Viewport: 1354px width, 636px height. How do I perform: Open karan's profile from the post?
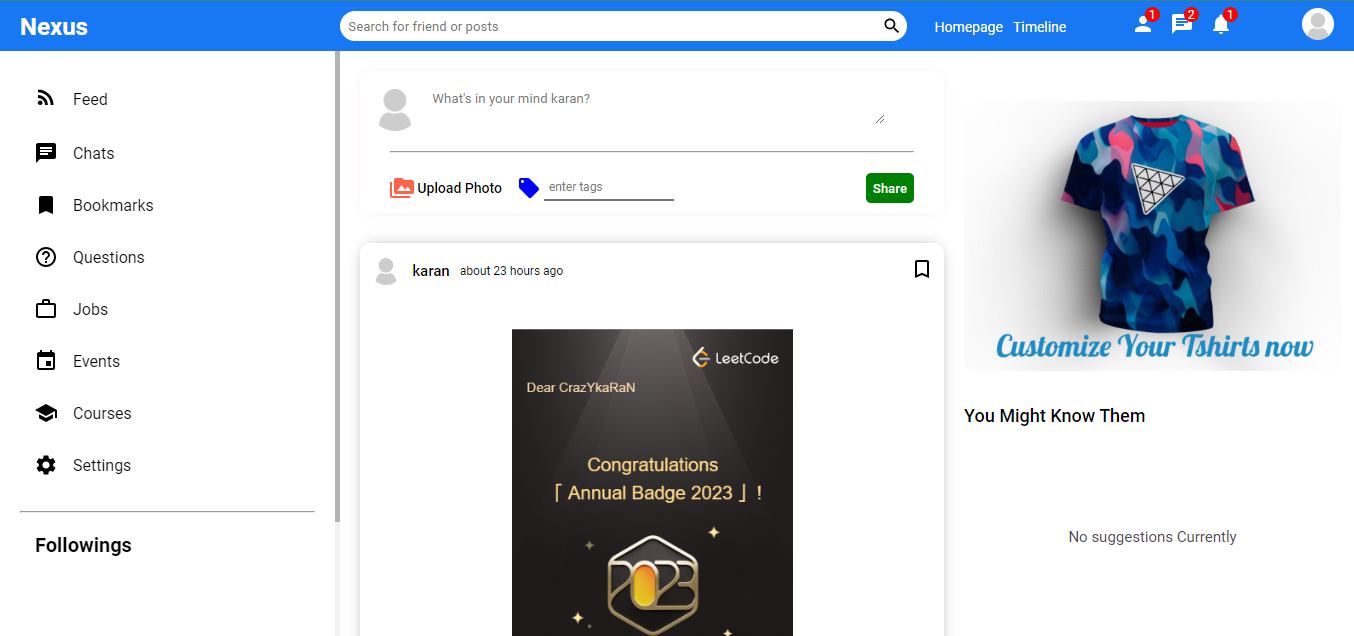point(430,270)
